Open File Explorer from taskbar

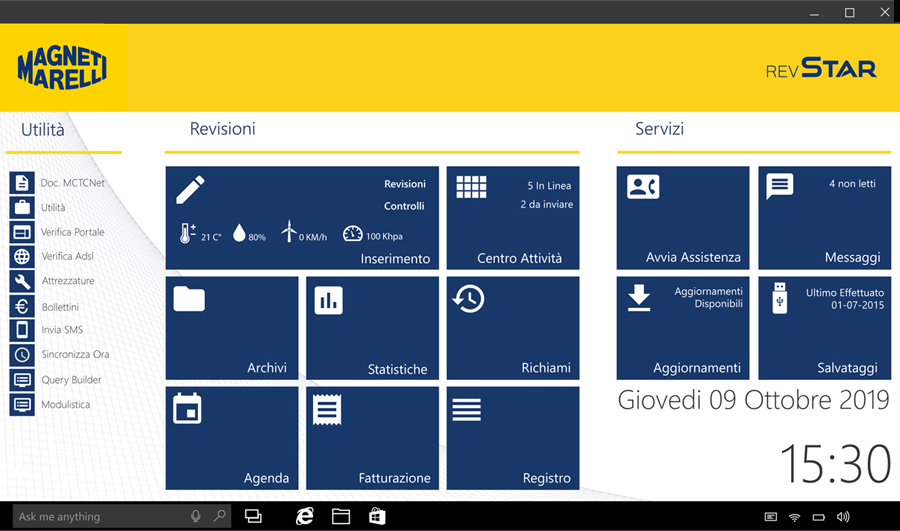click(x=341, y=516)
